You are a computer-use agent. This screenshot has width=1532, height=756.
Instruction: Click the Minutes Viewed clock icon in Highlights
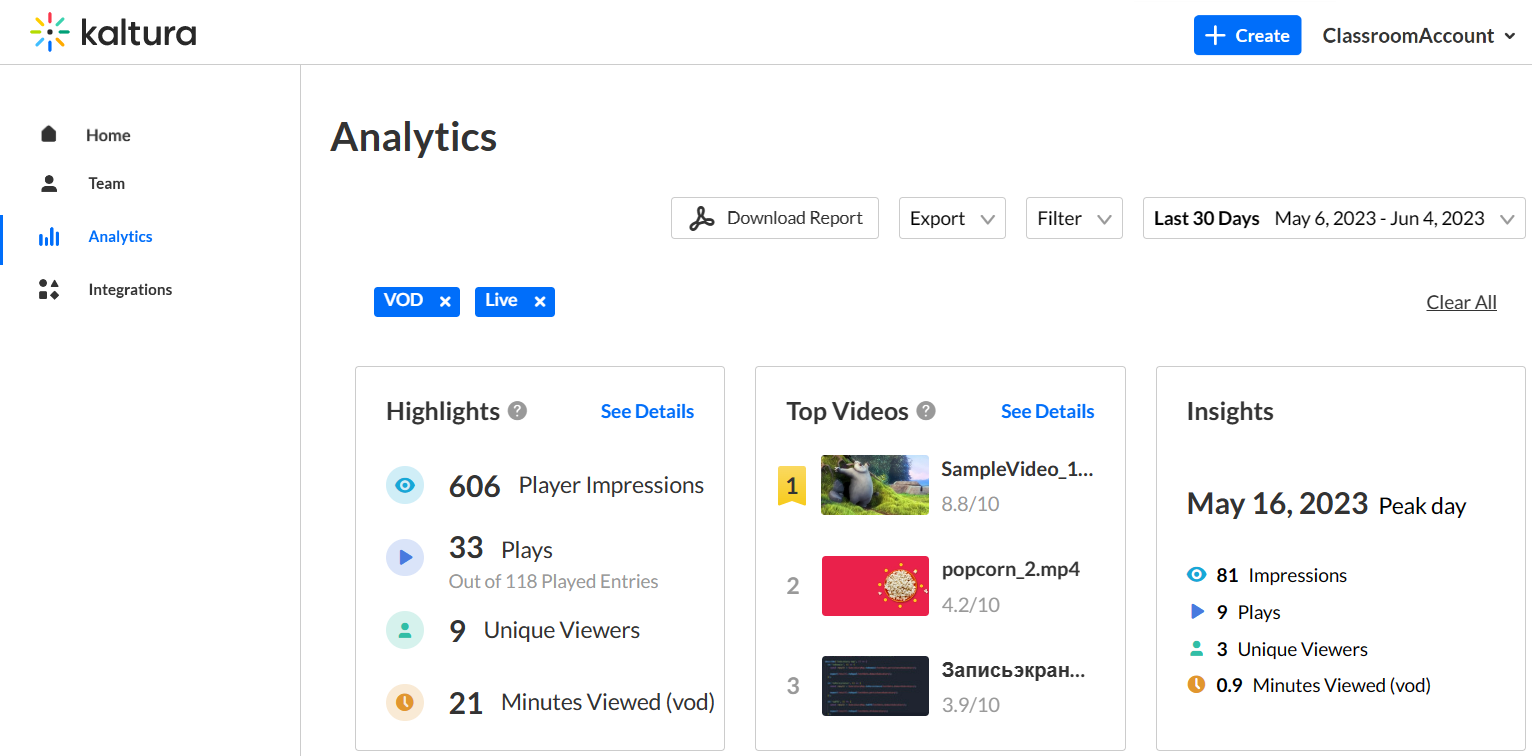[x=405, y=703]
